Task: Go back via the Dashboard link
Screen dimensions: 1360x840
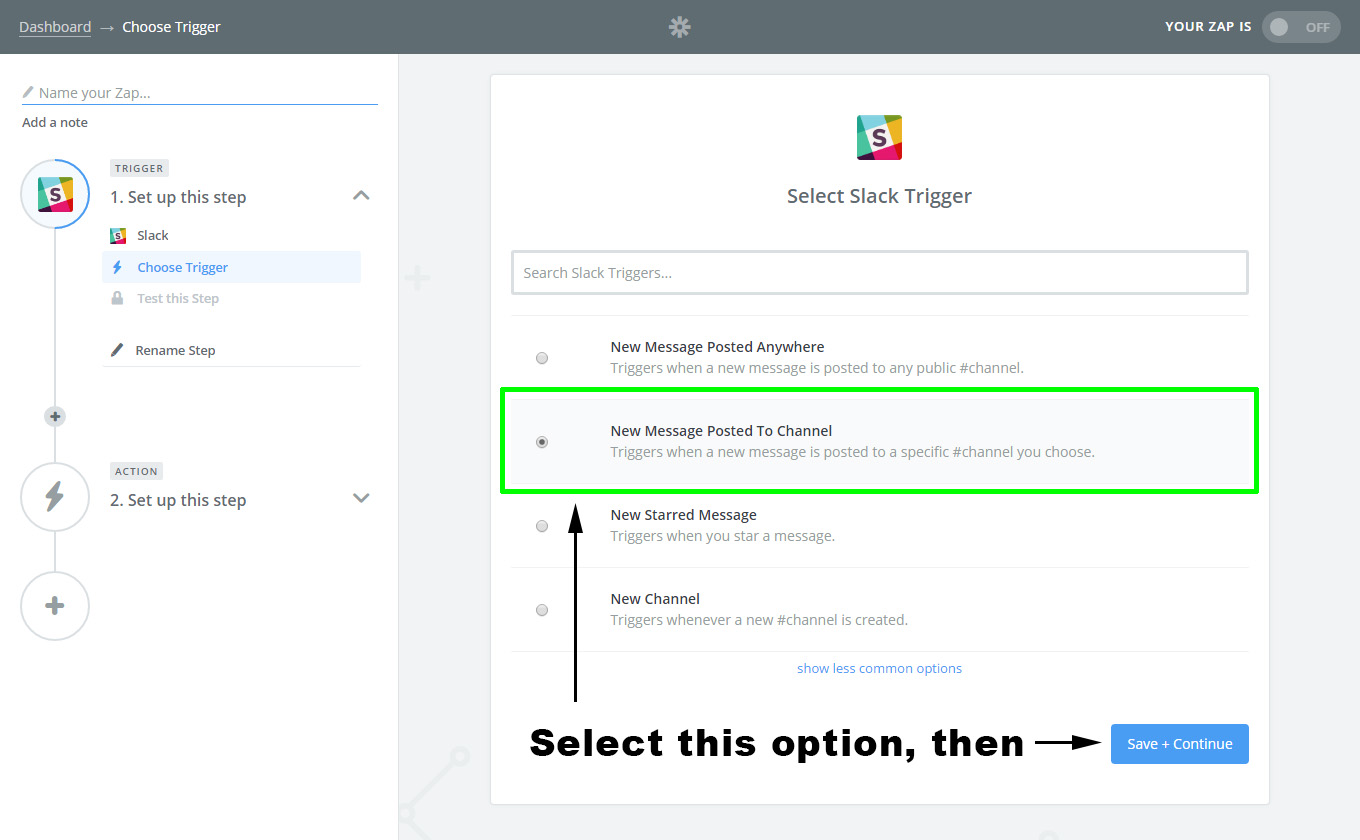Action: (x=55, y=27)
